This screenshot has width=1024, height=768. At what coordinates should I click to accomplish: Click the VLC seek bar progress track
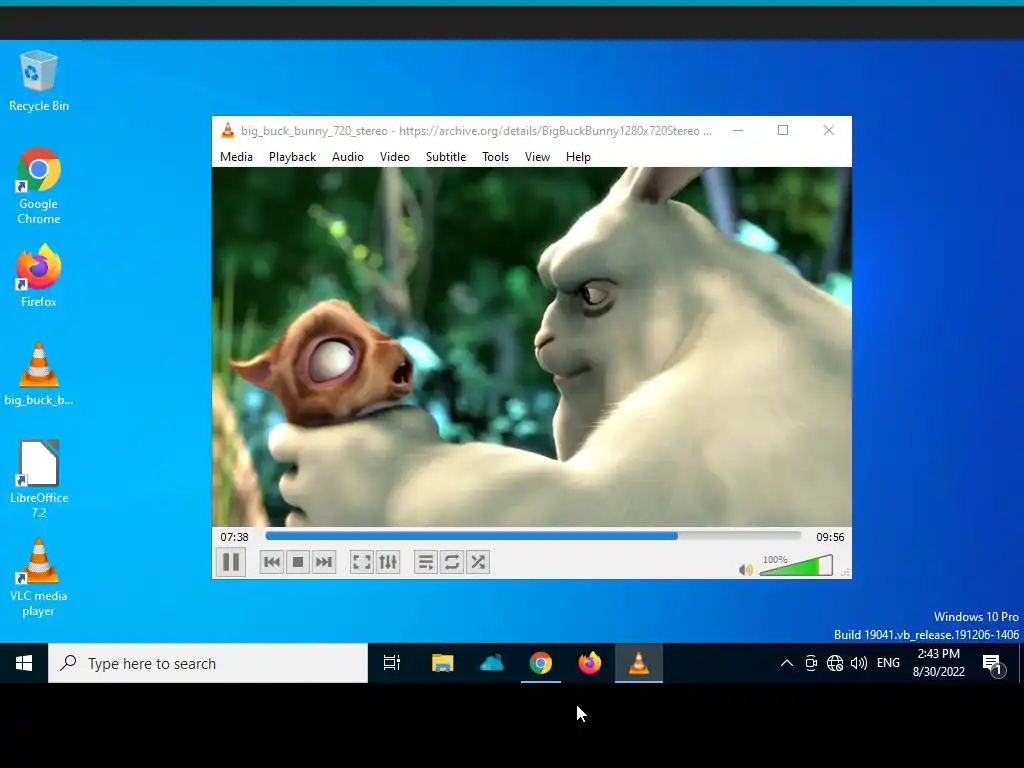[x=533, y=536]
